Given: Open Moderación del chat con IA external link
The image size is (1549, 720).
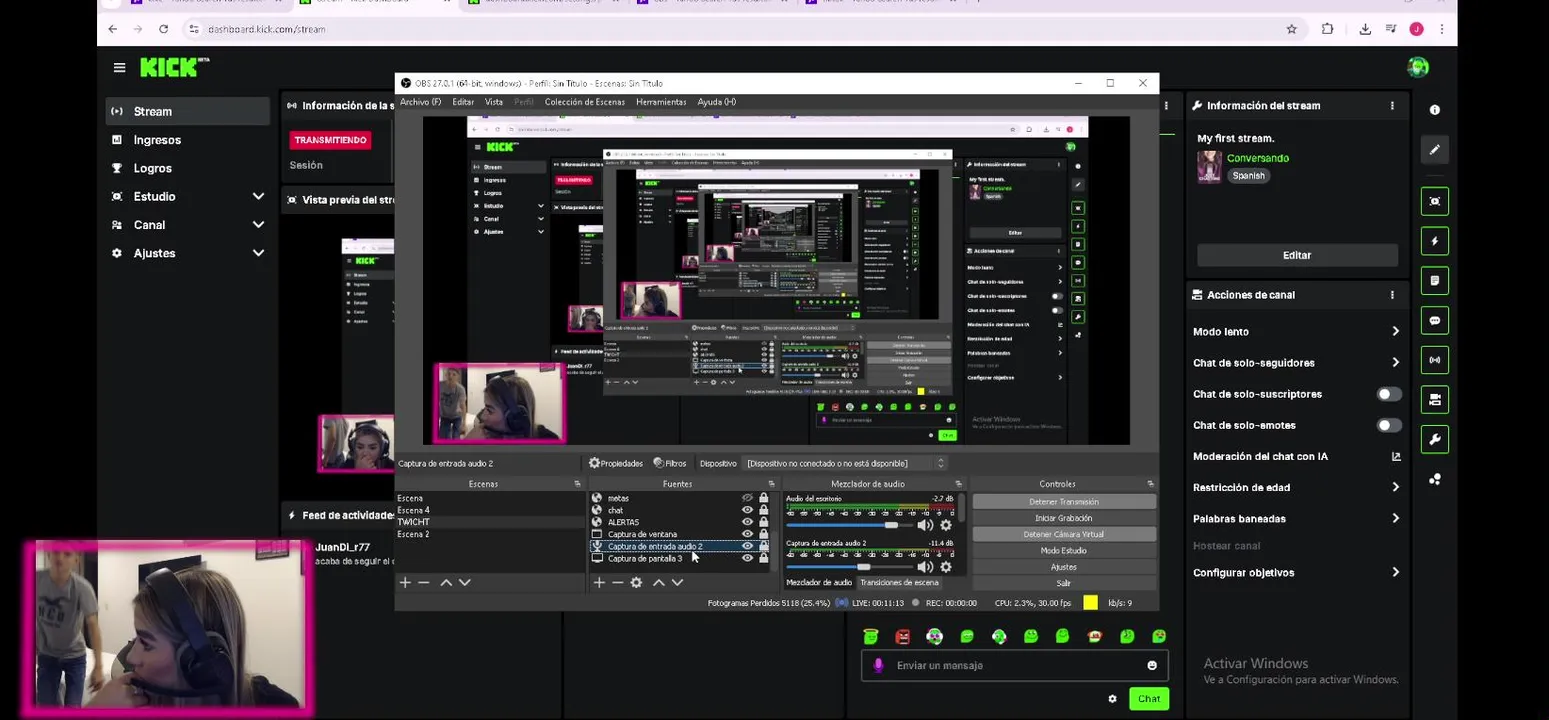Looking at the screenshot, I should (1396, 457).
